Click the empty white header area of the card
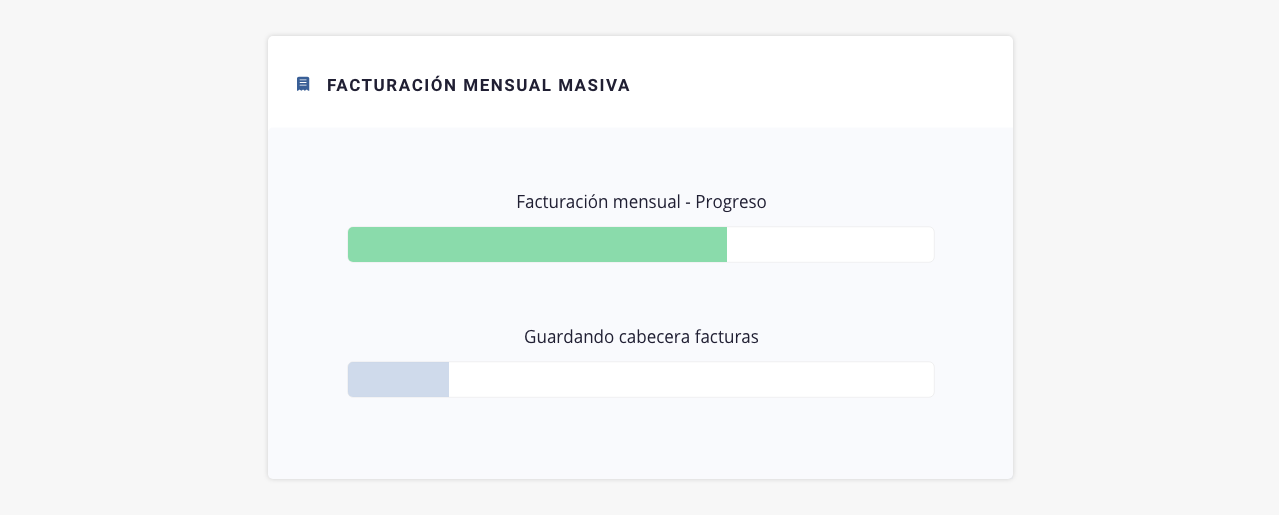Viewport: 1280px width, 515px height. [820, 84]
